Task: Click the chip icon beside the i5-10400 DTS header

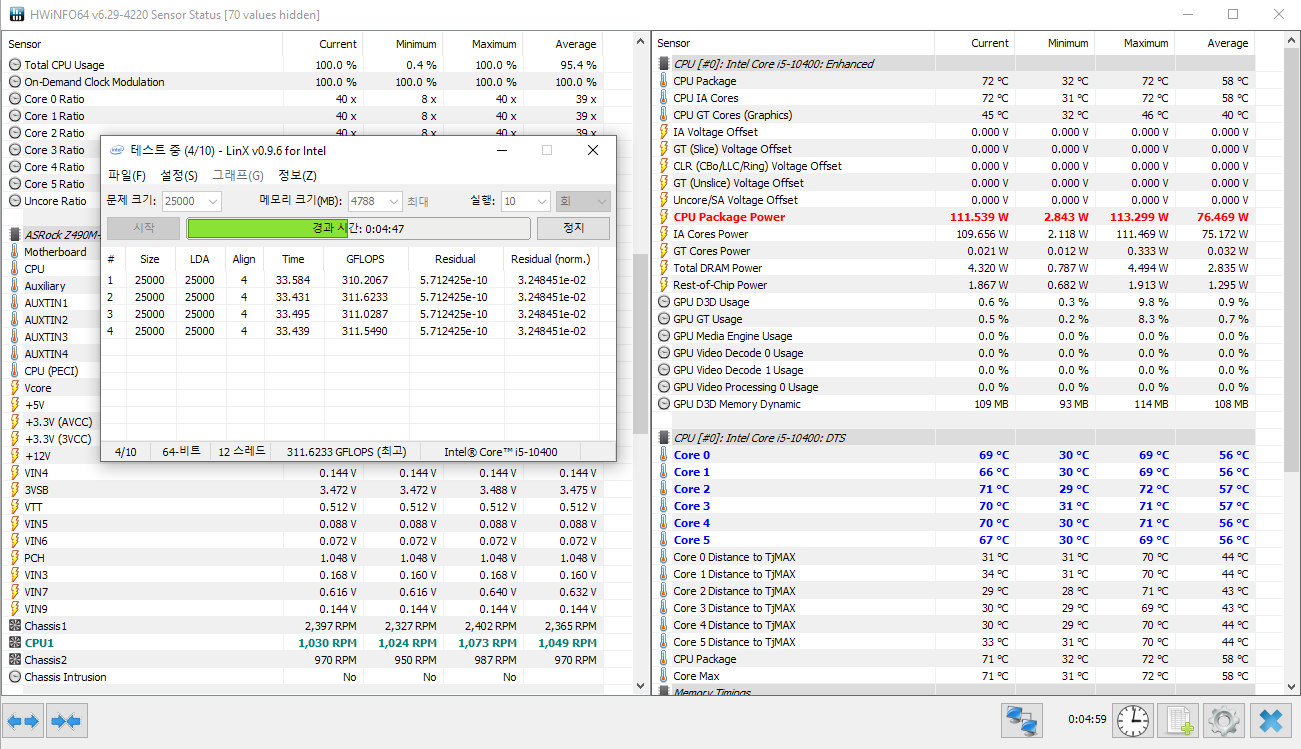Action: point(664,438)
